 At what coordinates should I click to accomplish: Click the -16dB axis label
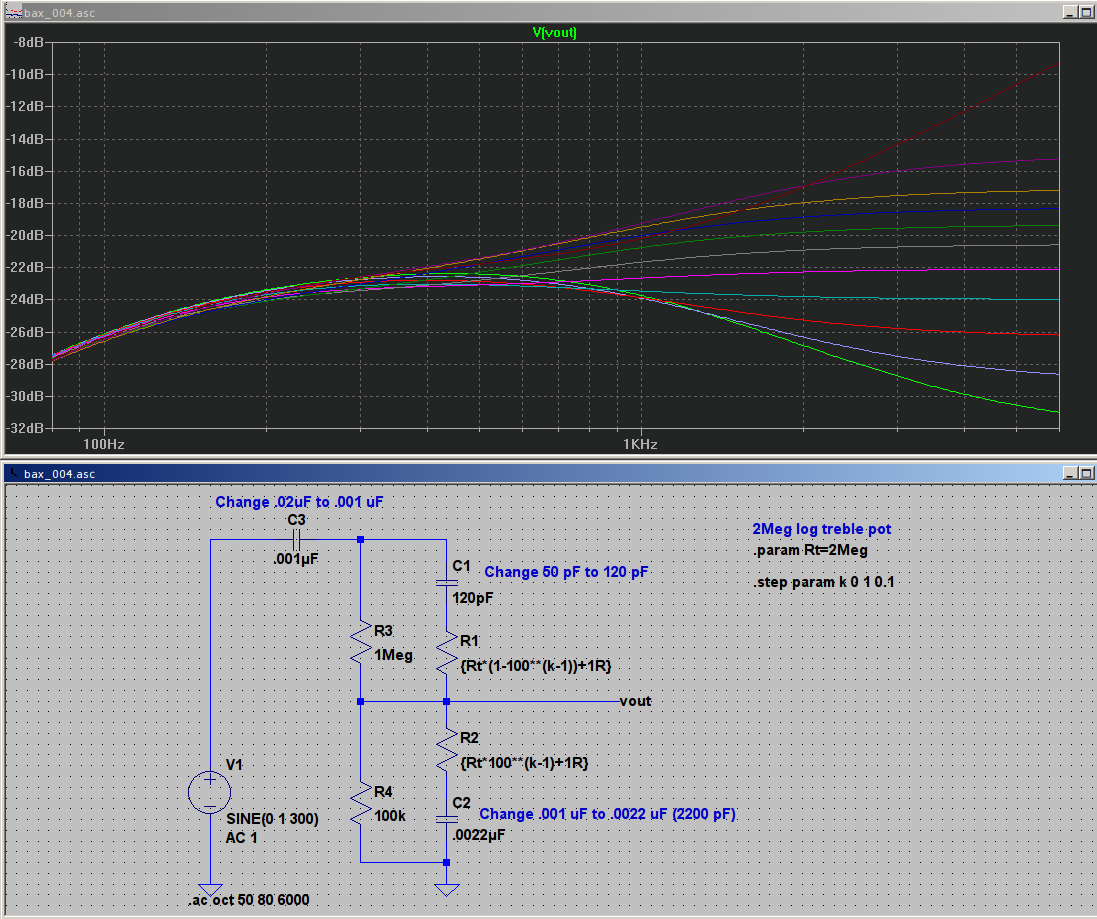click(24, 171)
